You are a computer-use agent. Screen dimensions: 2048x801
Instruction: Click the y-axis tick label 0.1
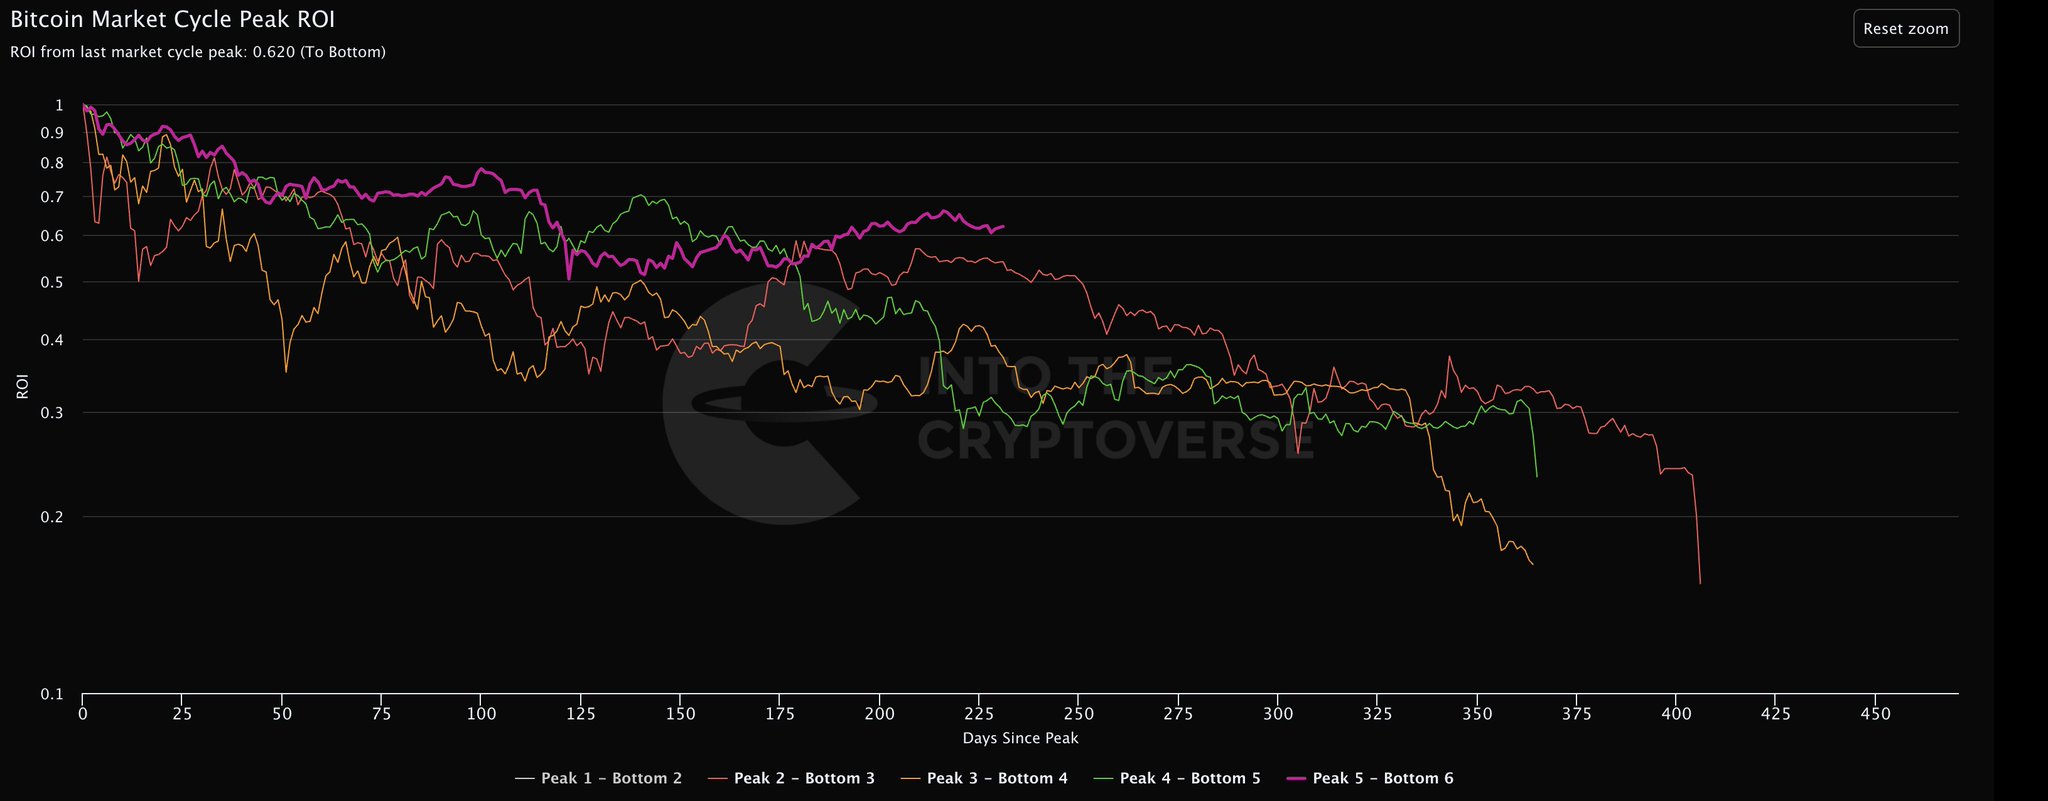(52, 694)
